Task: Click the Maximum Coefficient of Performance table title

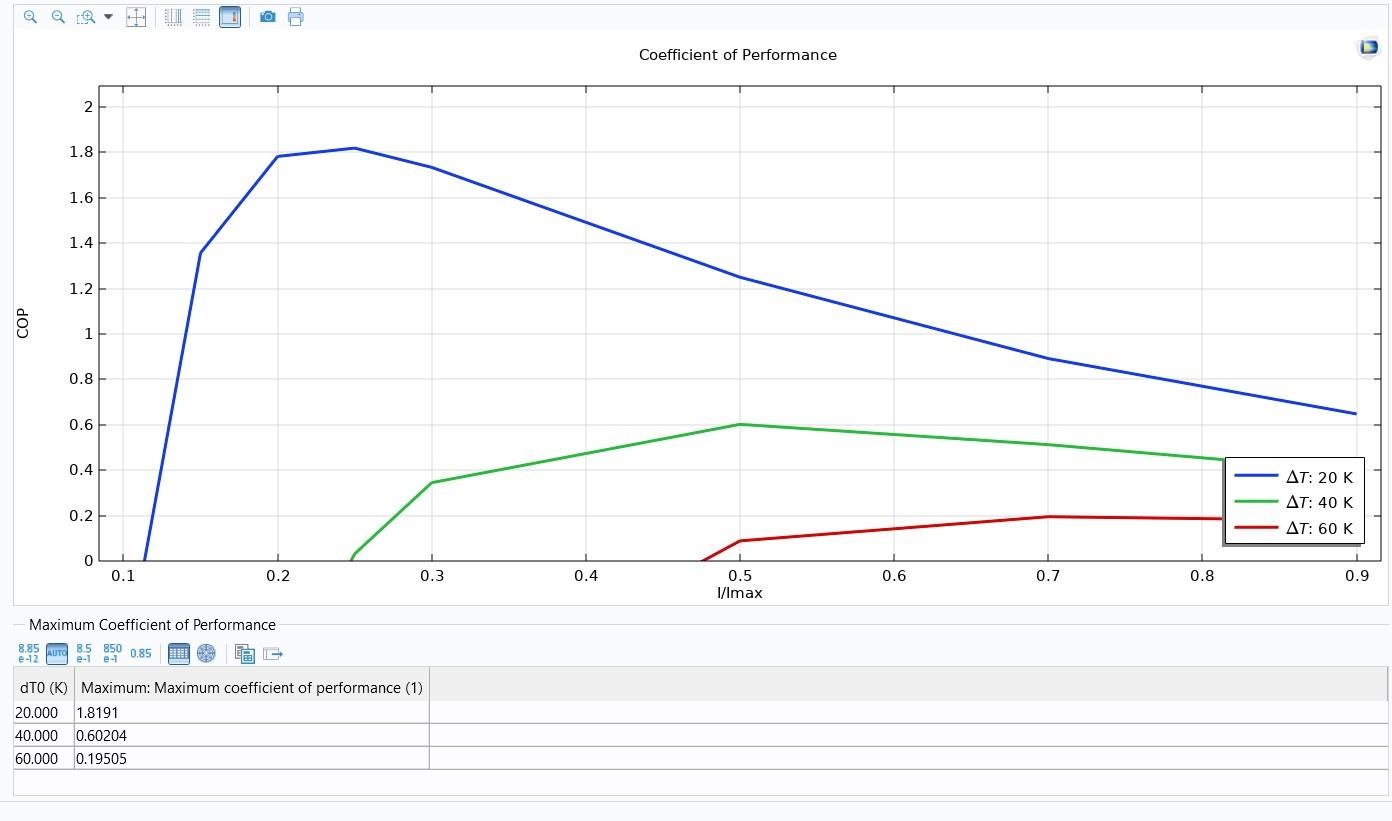Action: [x=152, y=625]
